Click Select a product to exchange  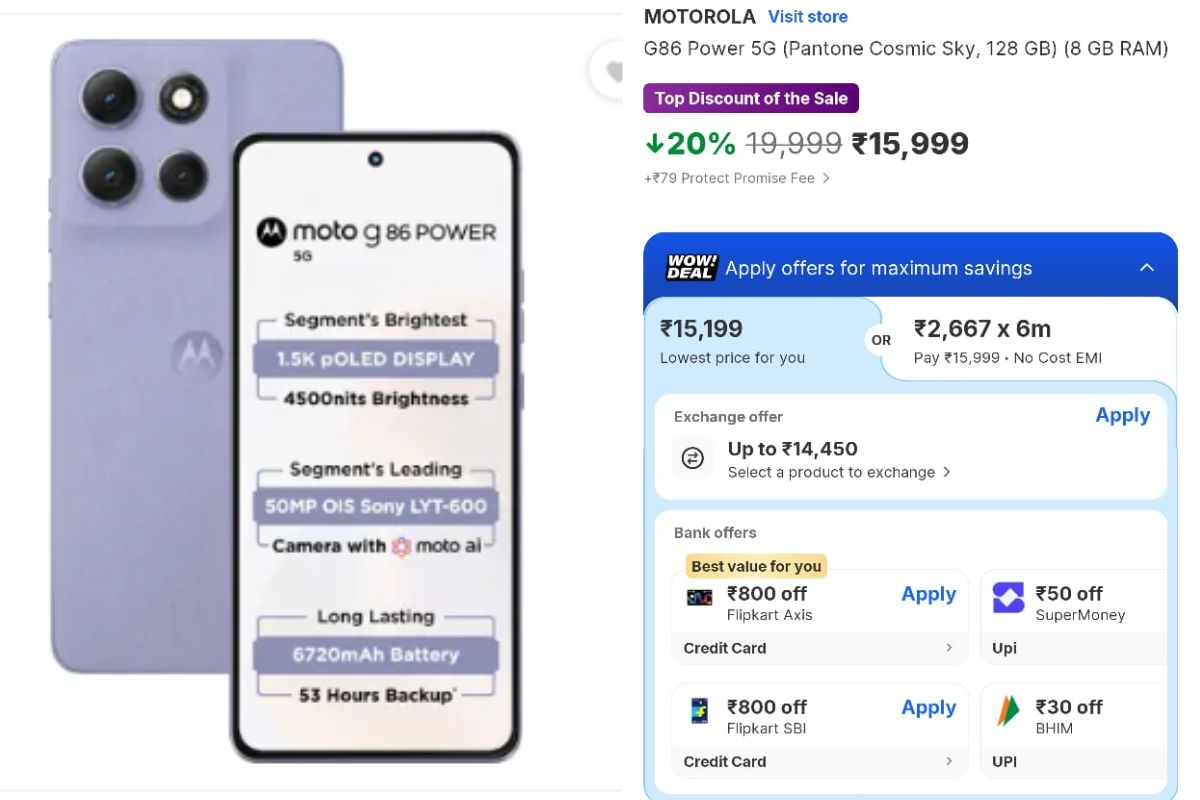838,472
